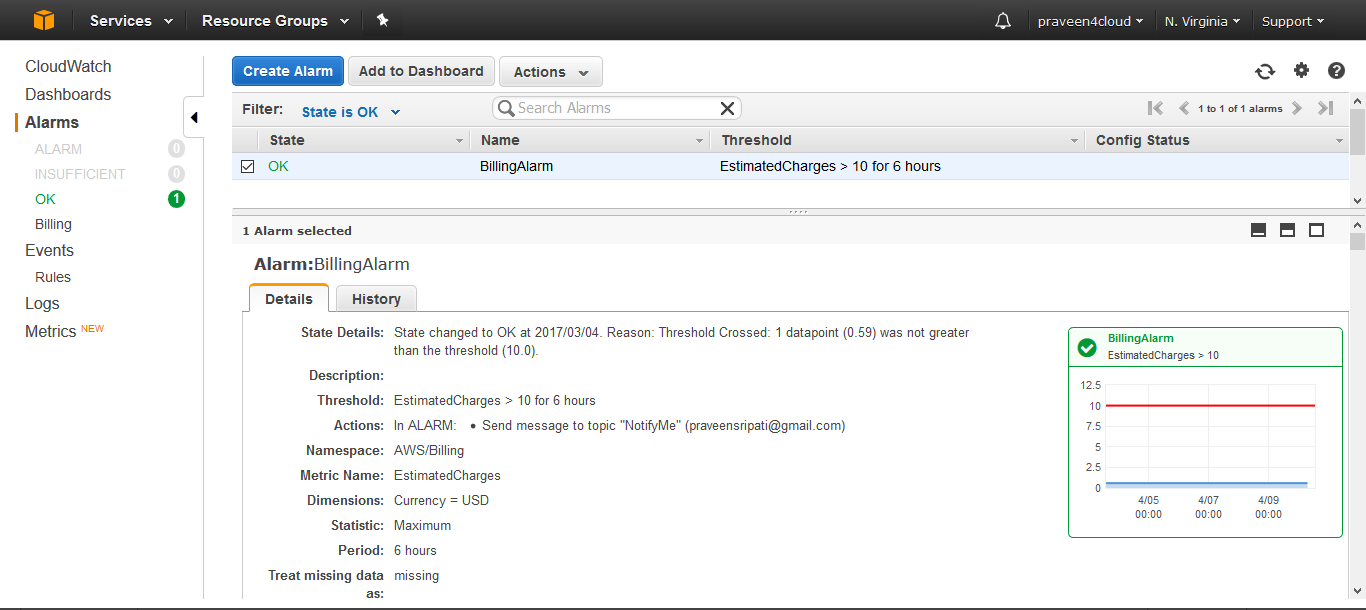Open the State is OK filter dropdown
Image resolution: width=1366 pixels, height=610 pixels.
[350, 111]
